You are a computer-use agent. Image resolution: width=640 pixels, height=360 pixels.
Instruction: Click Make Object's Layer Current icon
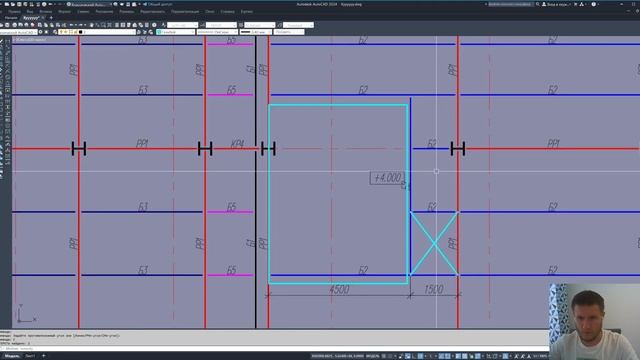pos(139,32)
